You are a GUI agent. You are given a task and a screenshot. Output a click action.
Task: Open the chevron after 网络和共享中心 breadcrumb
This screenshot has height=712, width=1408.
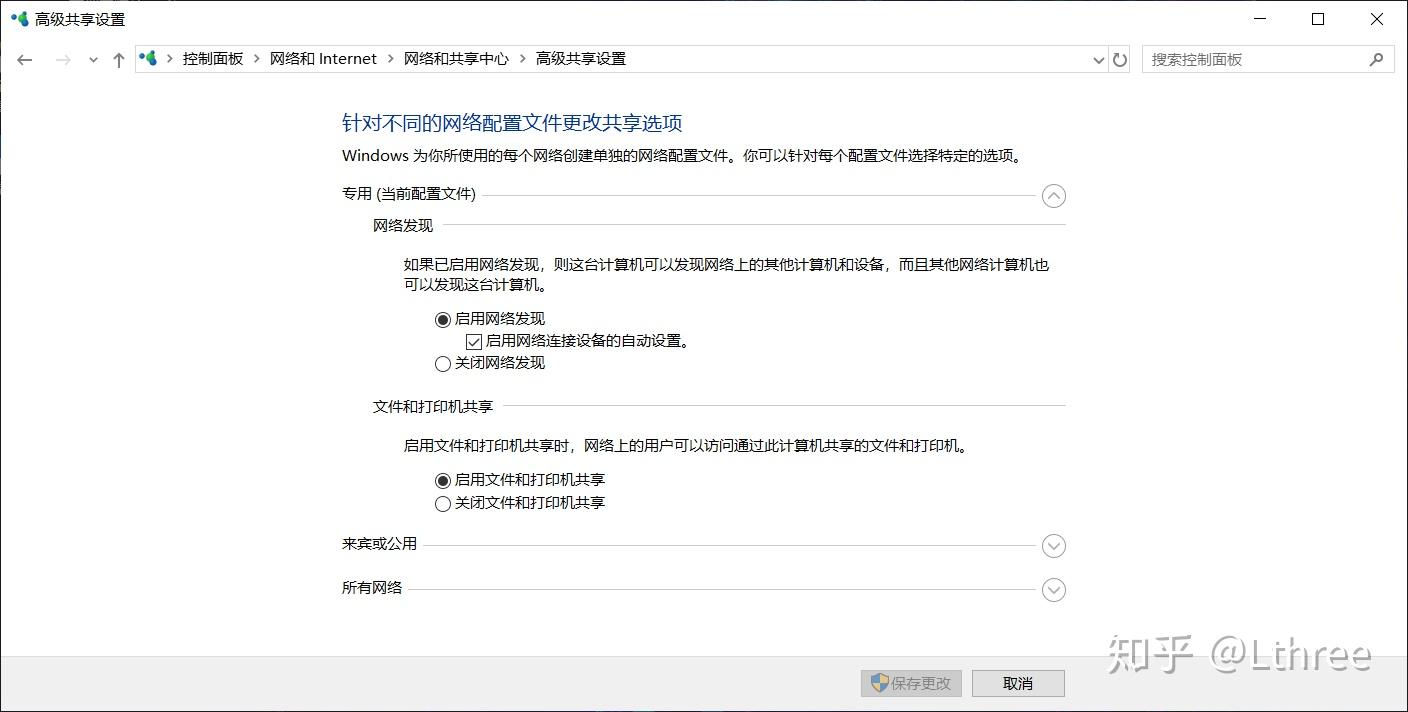[522, 59]
